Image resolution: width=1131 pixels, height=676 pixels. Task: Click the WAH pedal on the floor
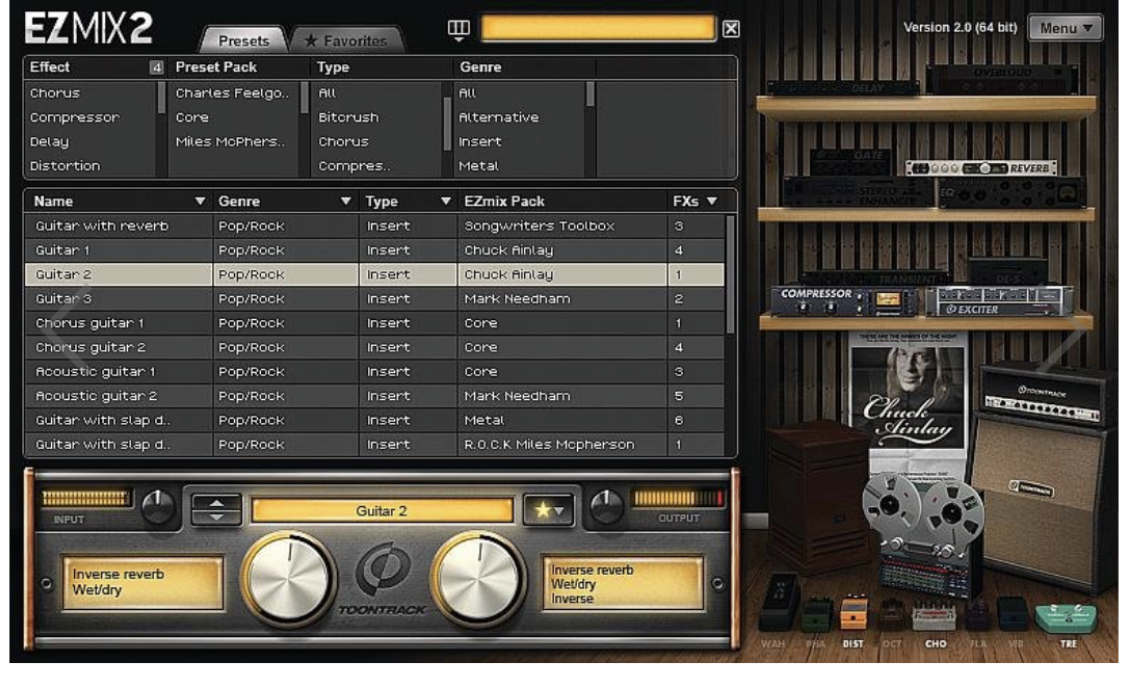tap(778, 602)
